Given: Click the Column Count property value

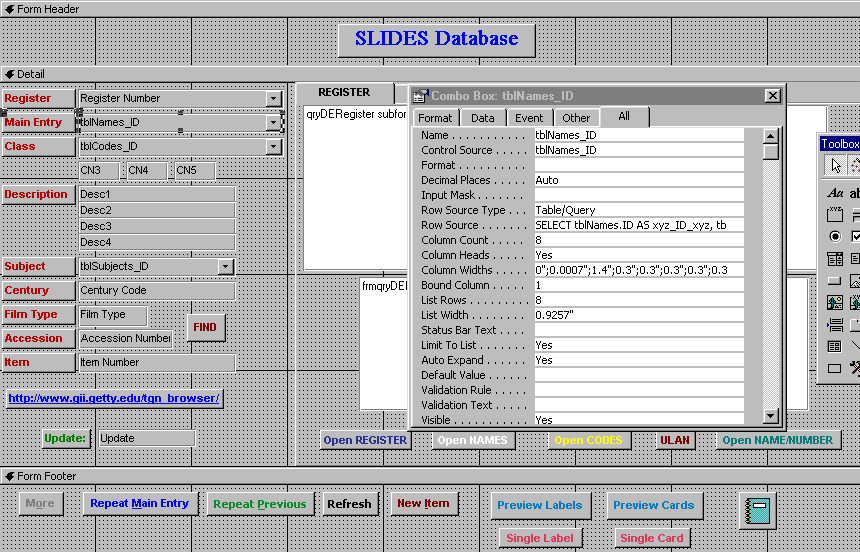Looking at the screenshot, I should (x=639, y=240).
